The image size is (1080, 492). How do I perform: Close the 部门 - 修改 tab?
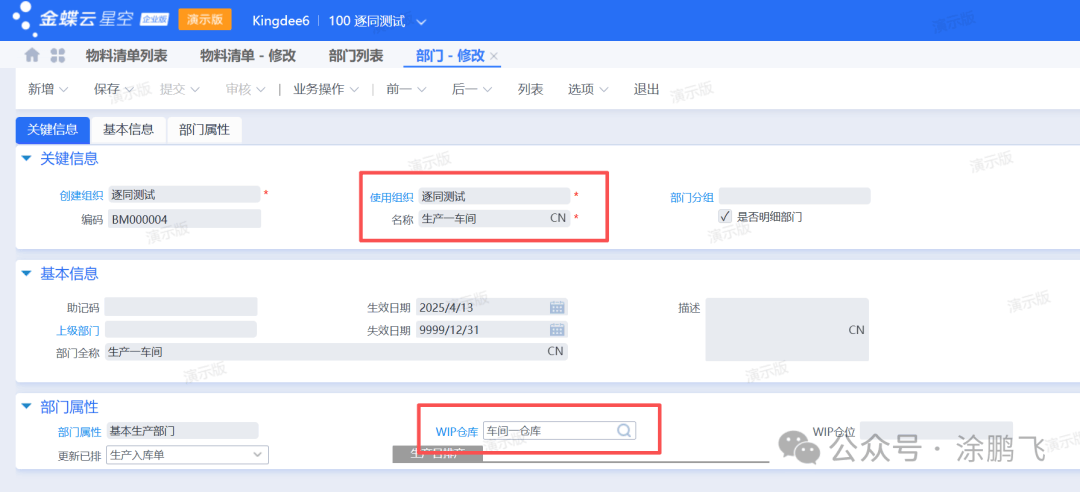pos(494,56)
